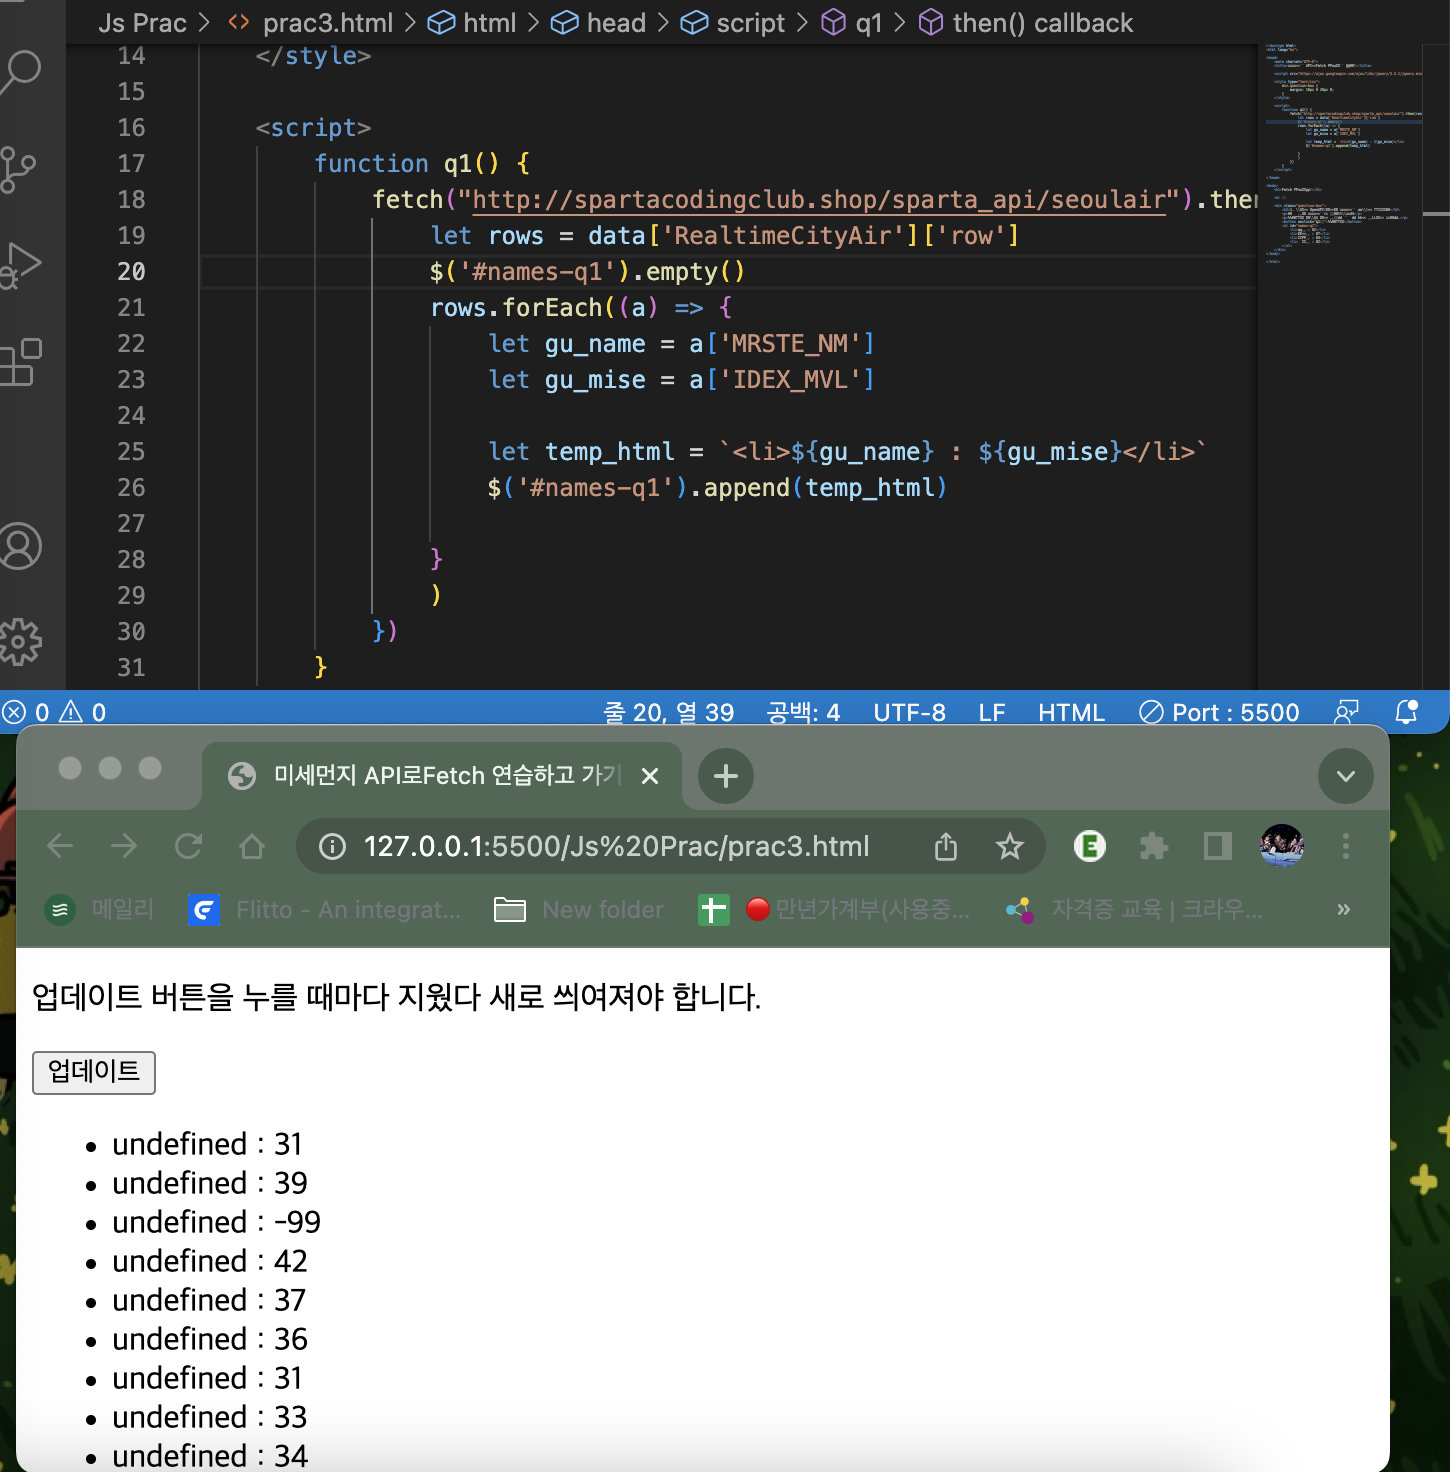The height and width of the screenshot is (1472, 1450).
Task: Change the UTF-8 file encoding
Action: 909,712
